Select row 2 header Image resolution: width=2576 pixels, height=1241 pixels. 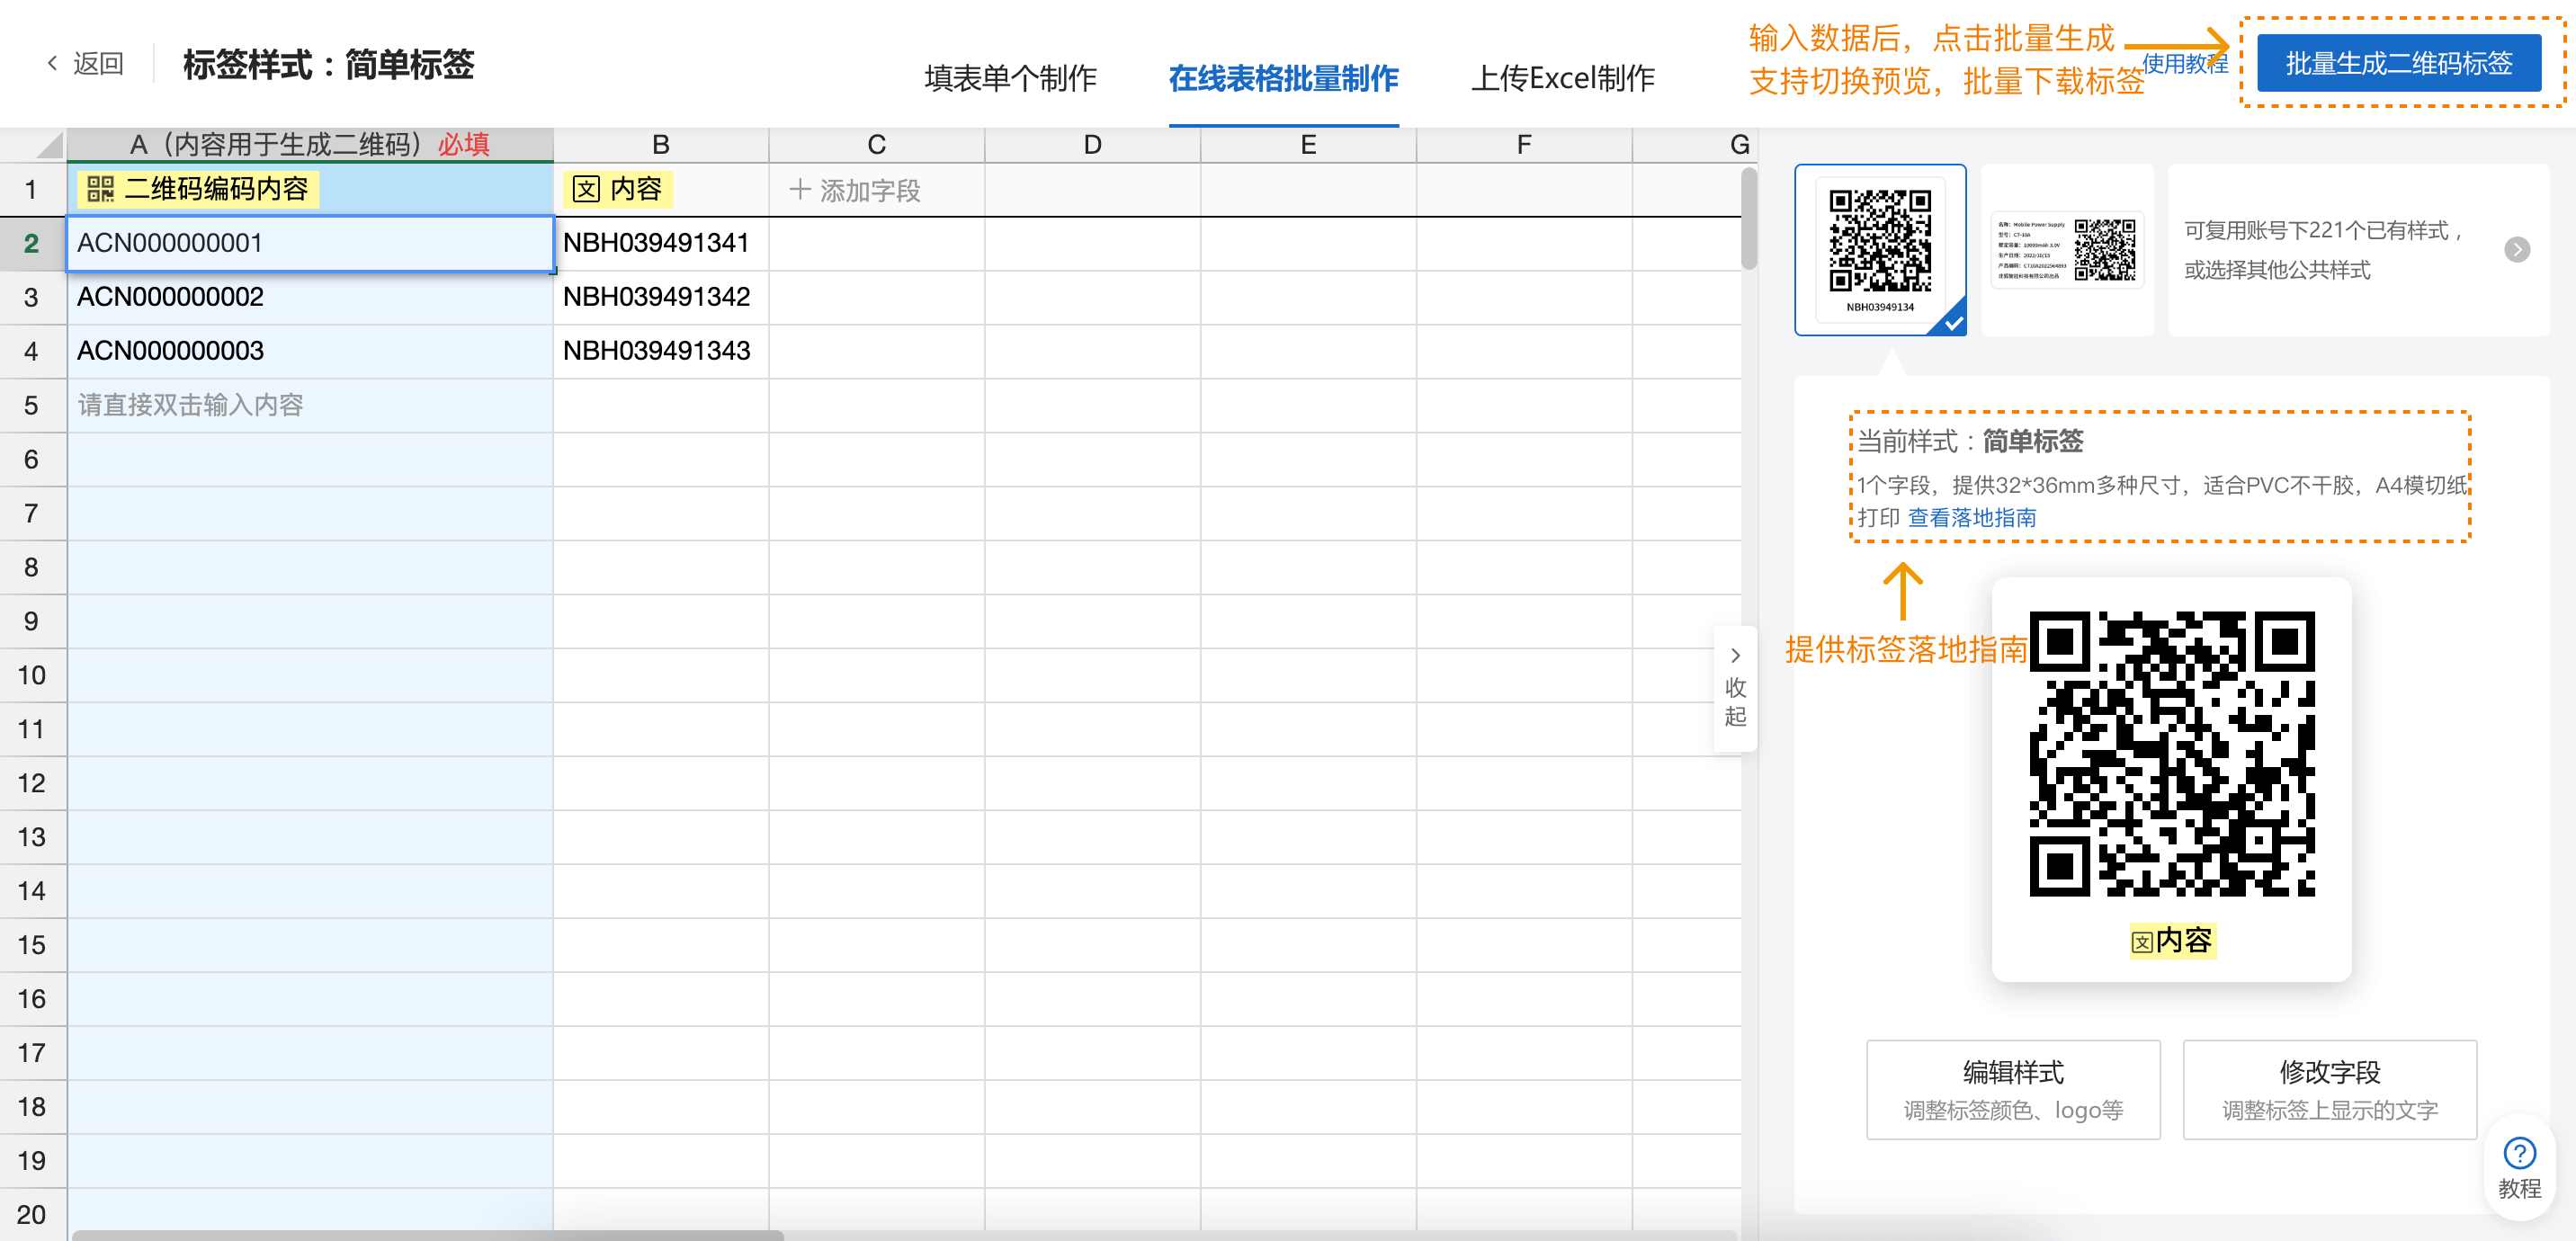point(33,243)
